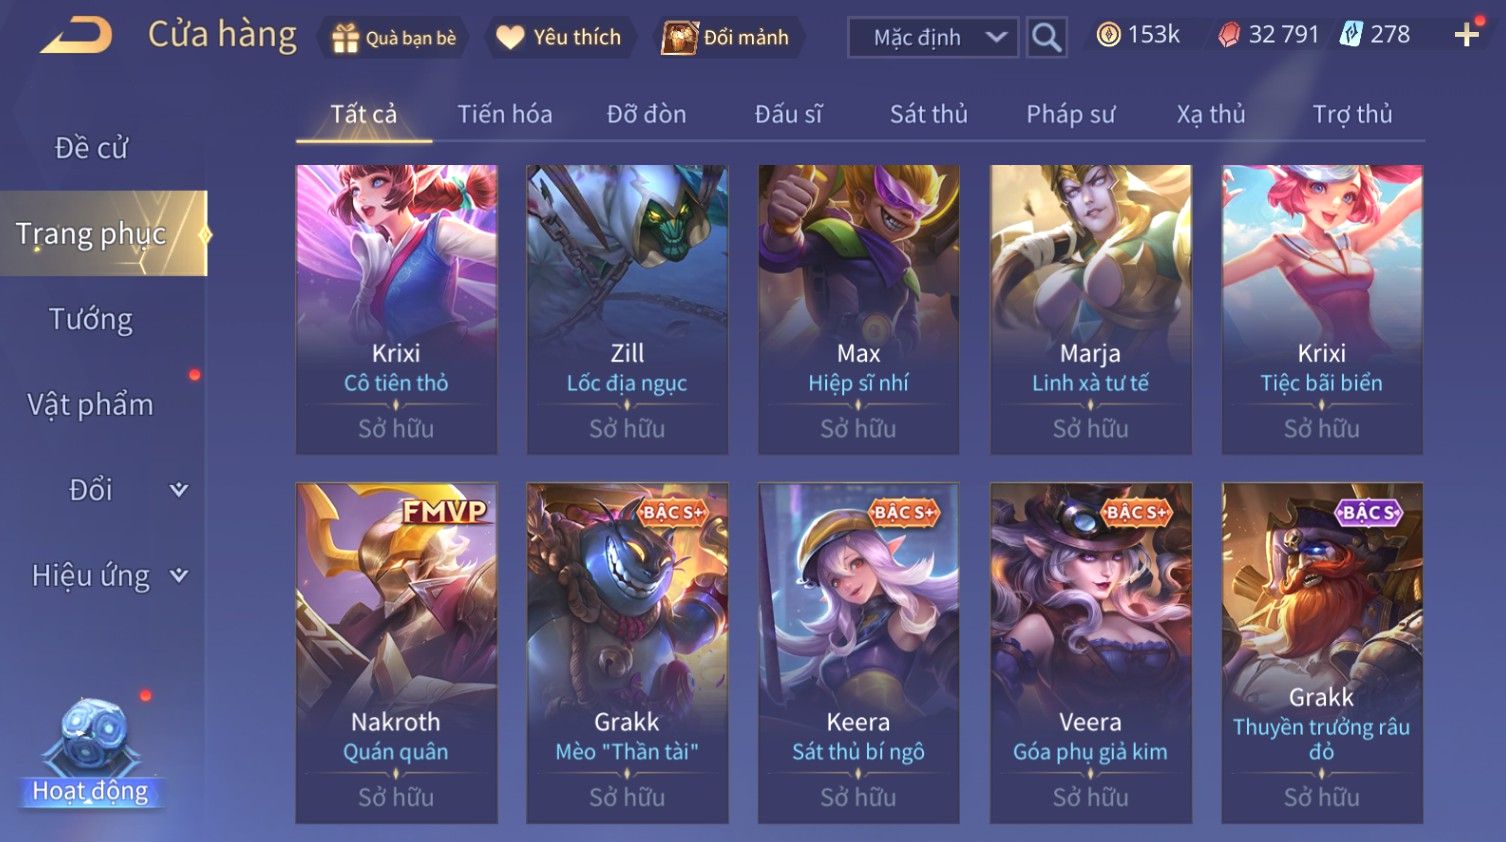The image size is (1506, 842).
Task: Switch to the Sát thủ tab
Action: coord(929,114)
